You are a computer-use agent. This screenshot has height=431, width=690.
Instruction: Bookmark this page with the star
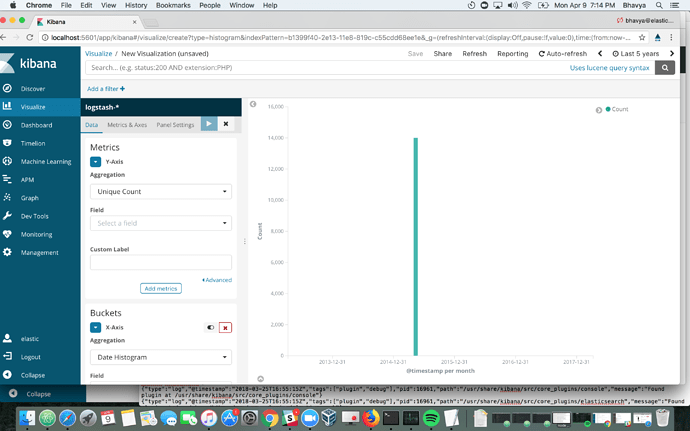point(642,37)
